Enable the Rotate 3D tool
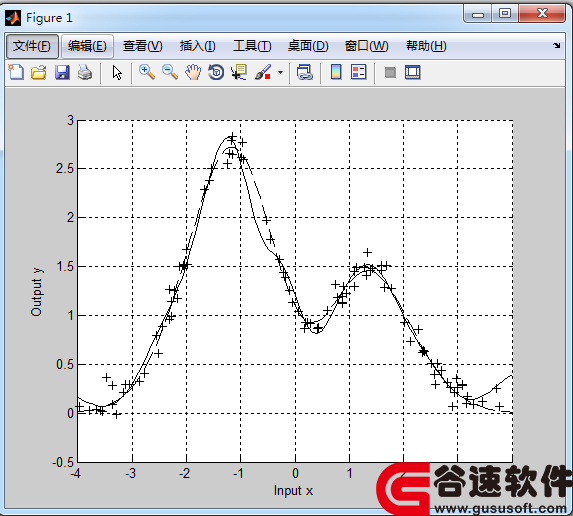The width and height of the screenshot is (573, 516). [x=216, y=72]
